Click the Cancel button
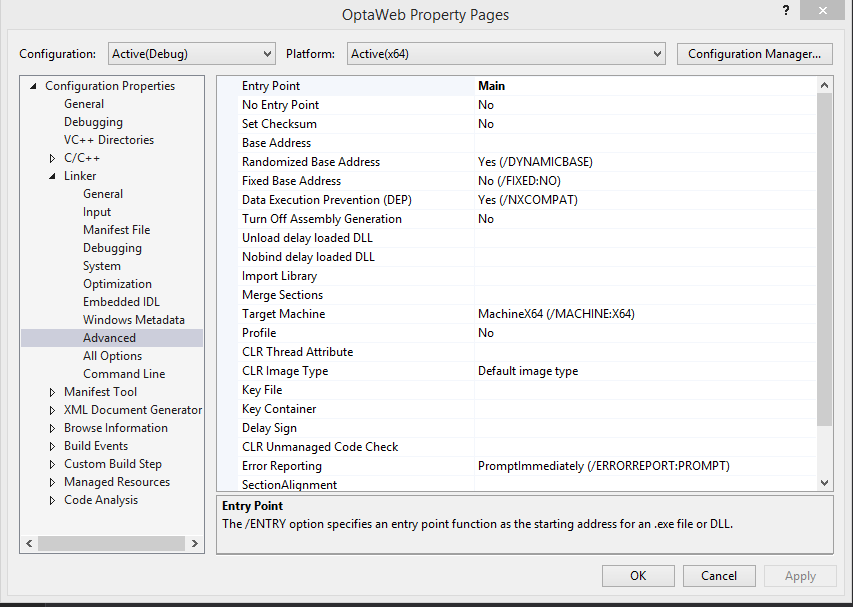The width and height of the screenshot is (853, 607). 718,576
